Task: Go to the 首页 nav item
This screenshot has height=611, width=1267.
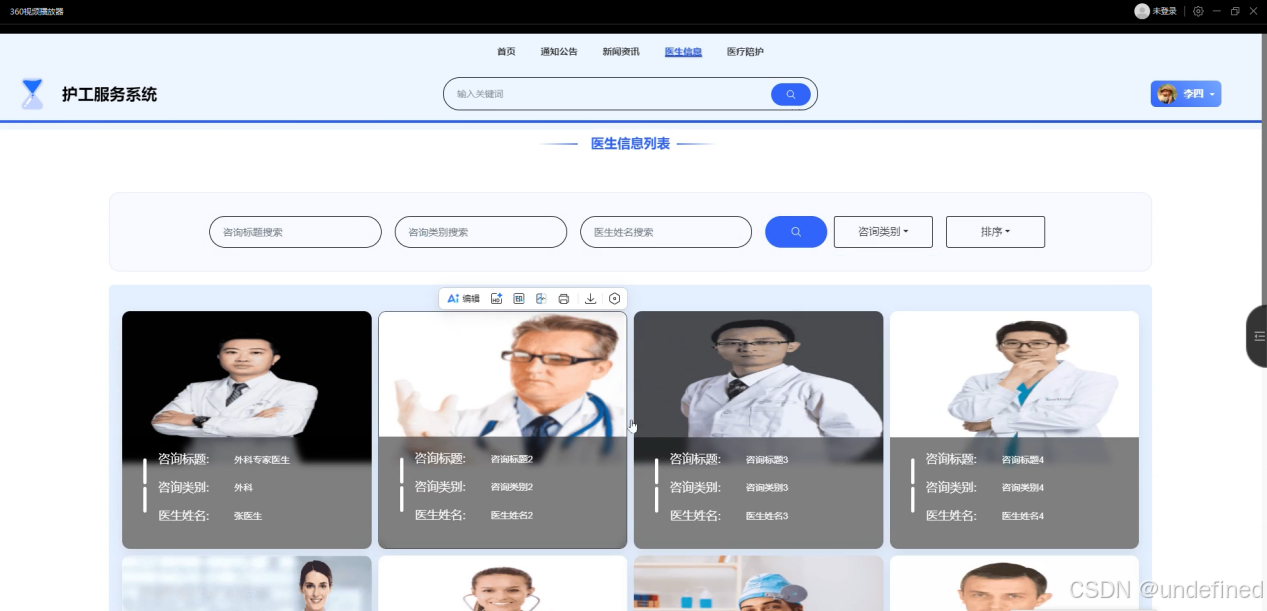Action: pyautogui.click(x=506, y=52)
